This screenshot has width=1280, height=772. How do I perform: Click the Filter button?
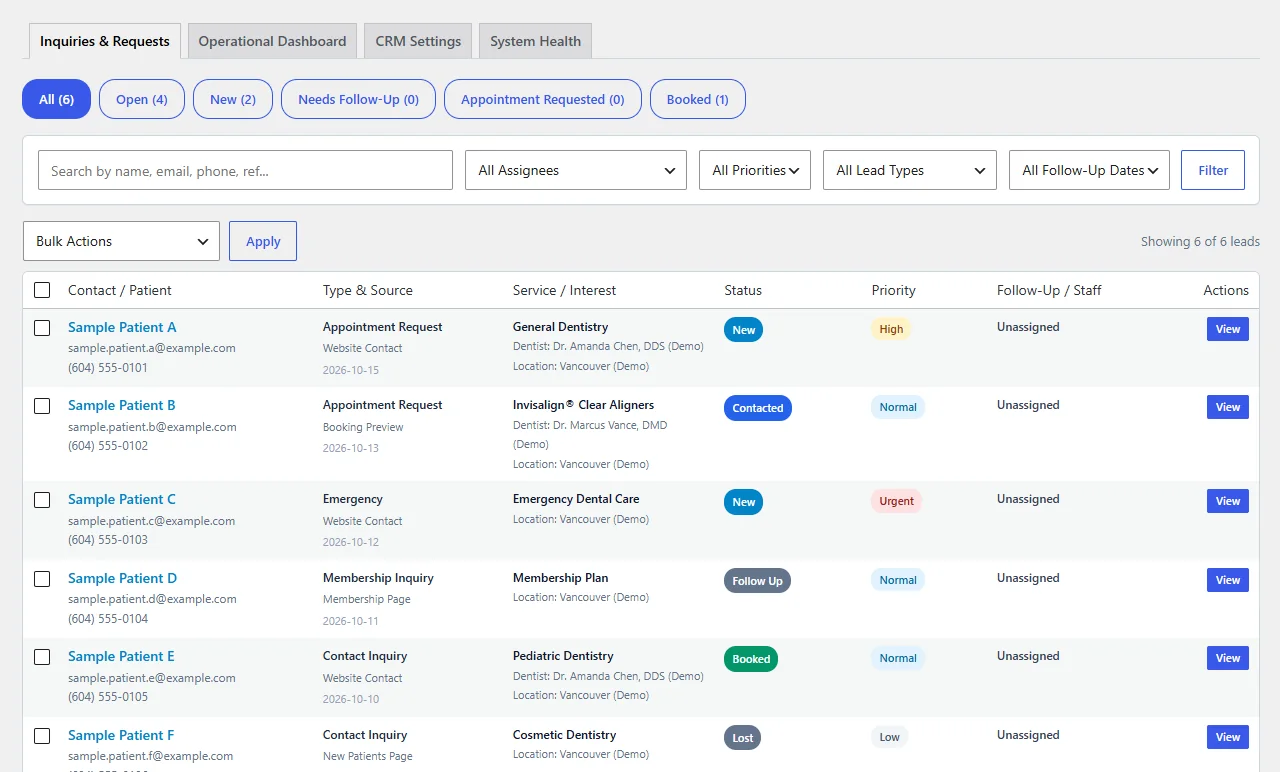click(x=1213, y=170)
